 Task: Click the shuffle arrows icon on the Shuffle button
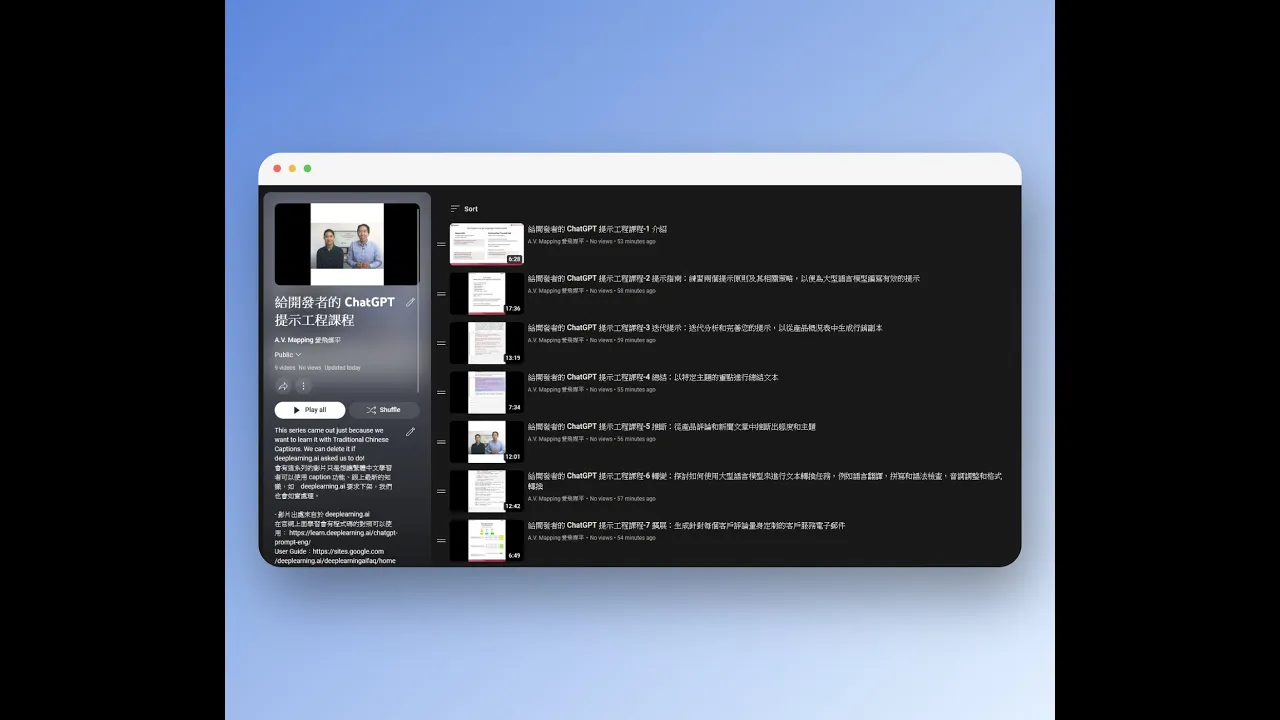(370, 410)
